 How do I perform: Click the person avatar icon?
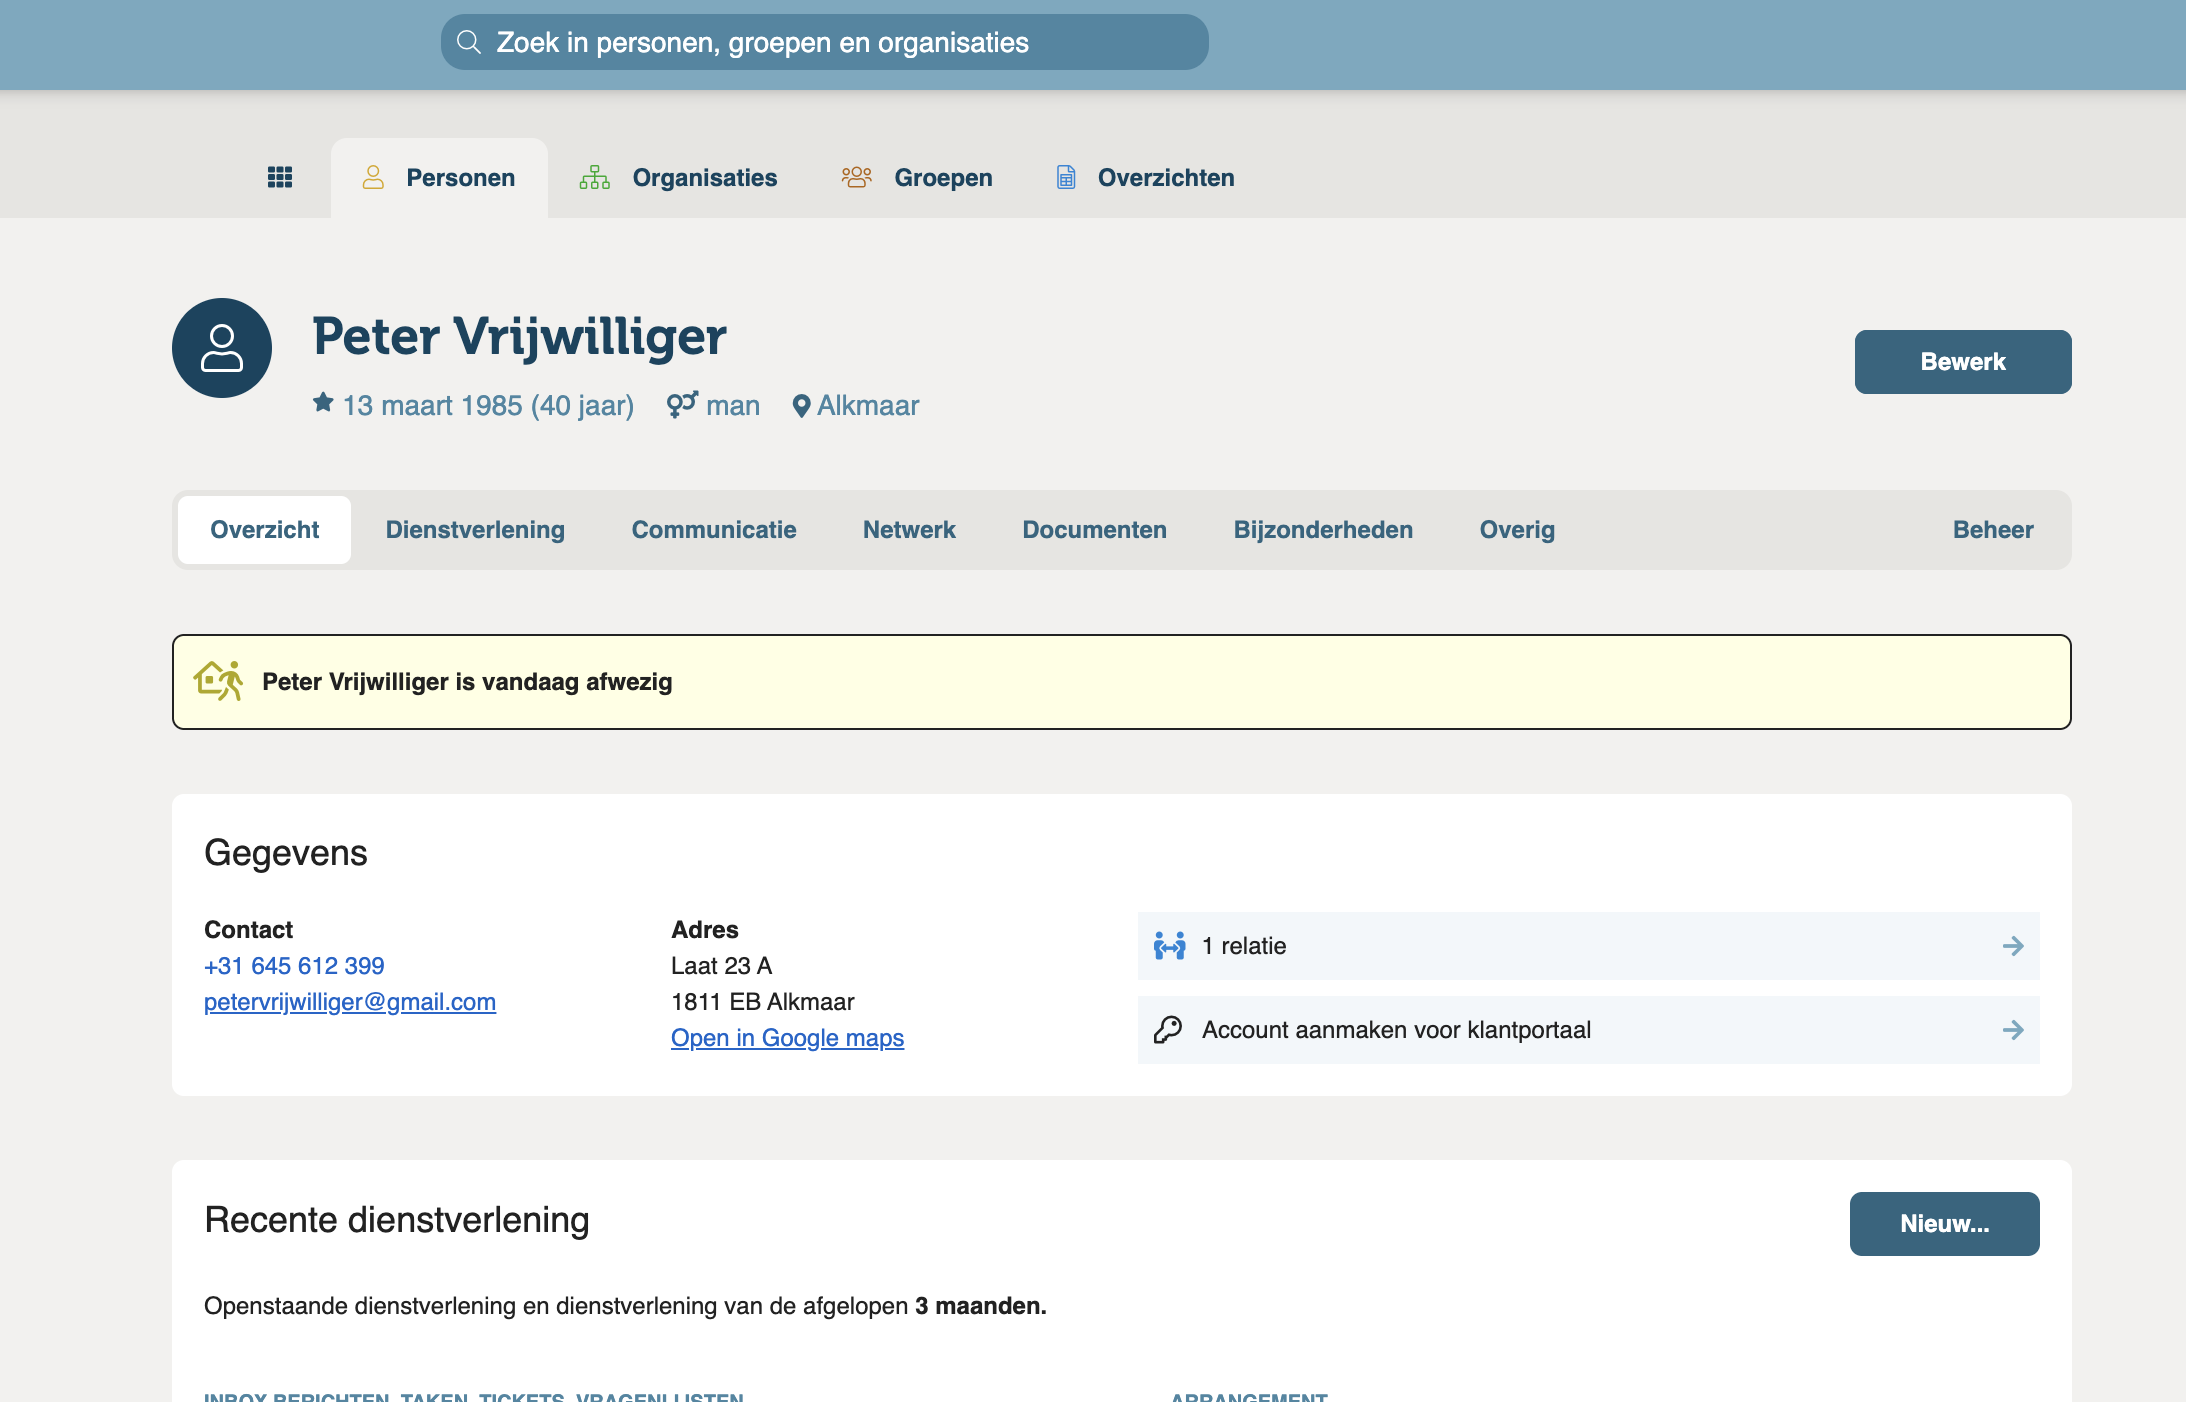pyautogui.click(x=222, y=348)
